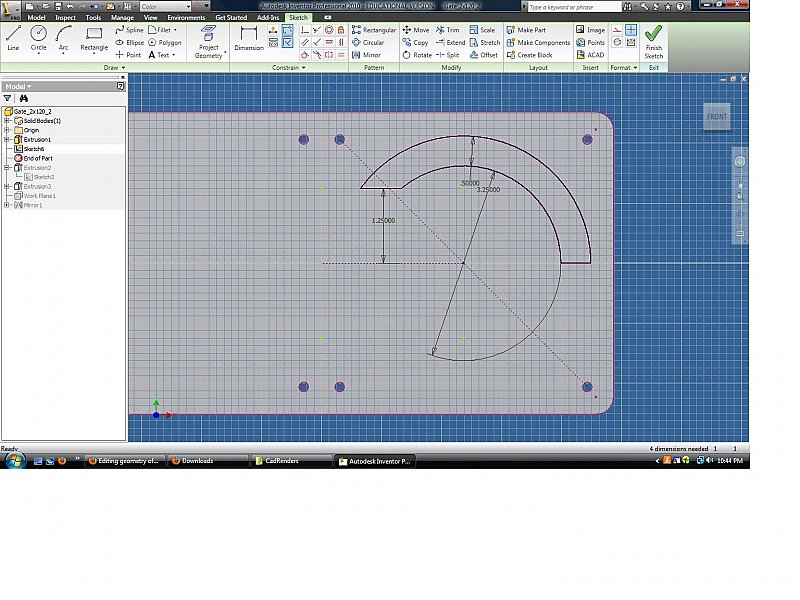800x600 pixels.
Task: Toggle driven dimension format button
Action: tap(631, 42)
